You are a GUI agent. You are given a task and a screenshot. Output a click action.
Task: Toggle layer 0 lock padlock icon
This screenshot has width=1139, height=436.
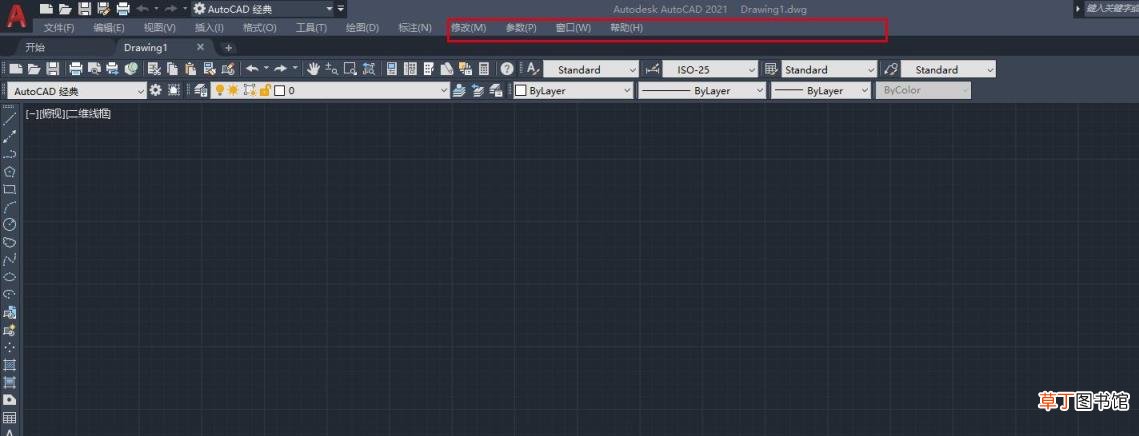265,90
